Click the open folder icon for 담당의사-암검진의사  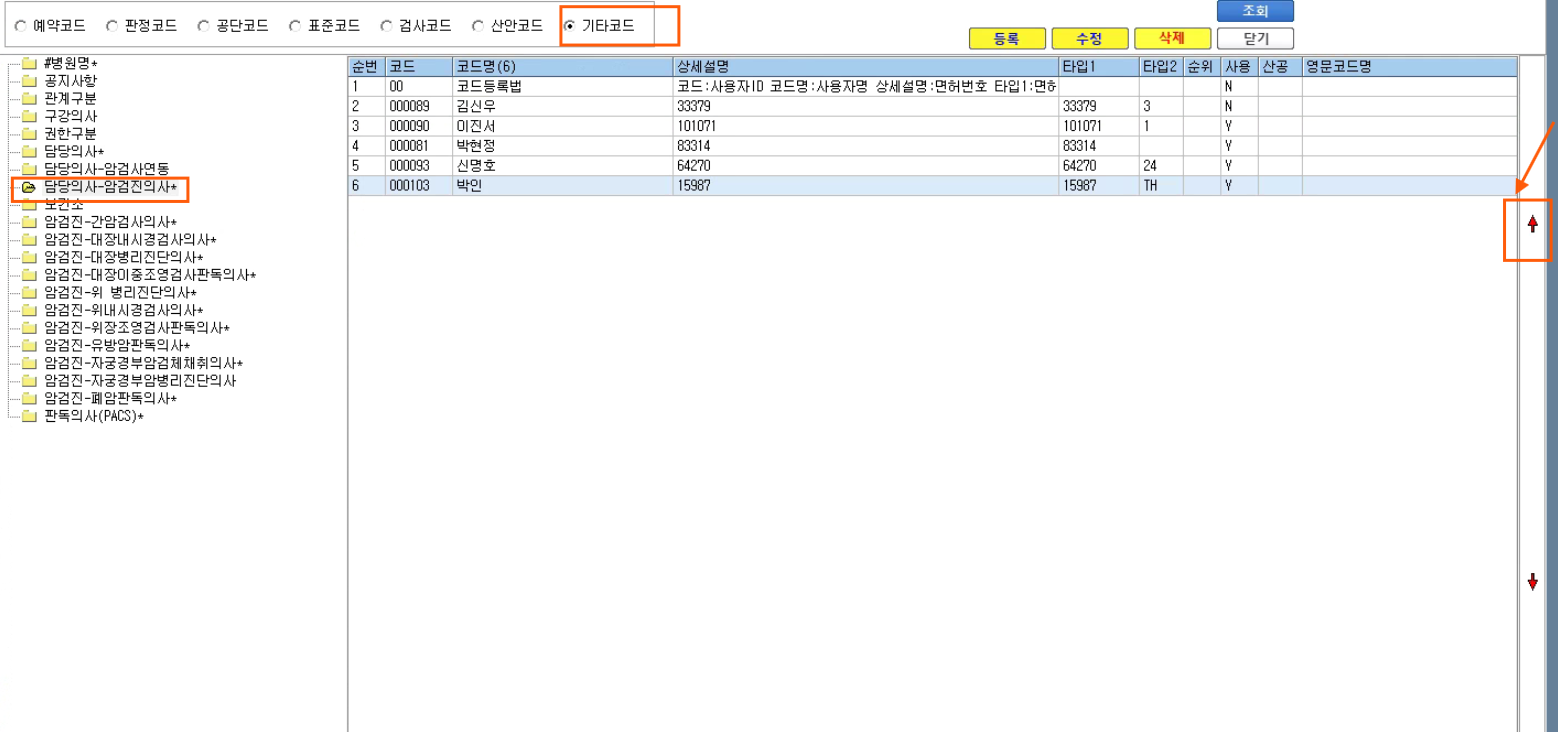tap(28, 187)
